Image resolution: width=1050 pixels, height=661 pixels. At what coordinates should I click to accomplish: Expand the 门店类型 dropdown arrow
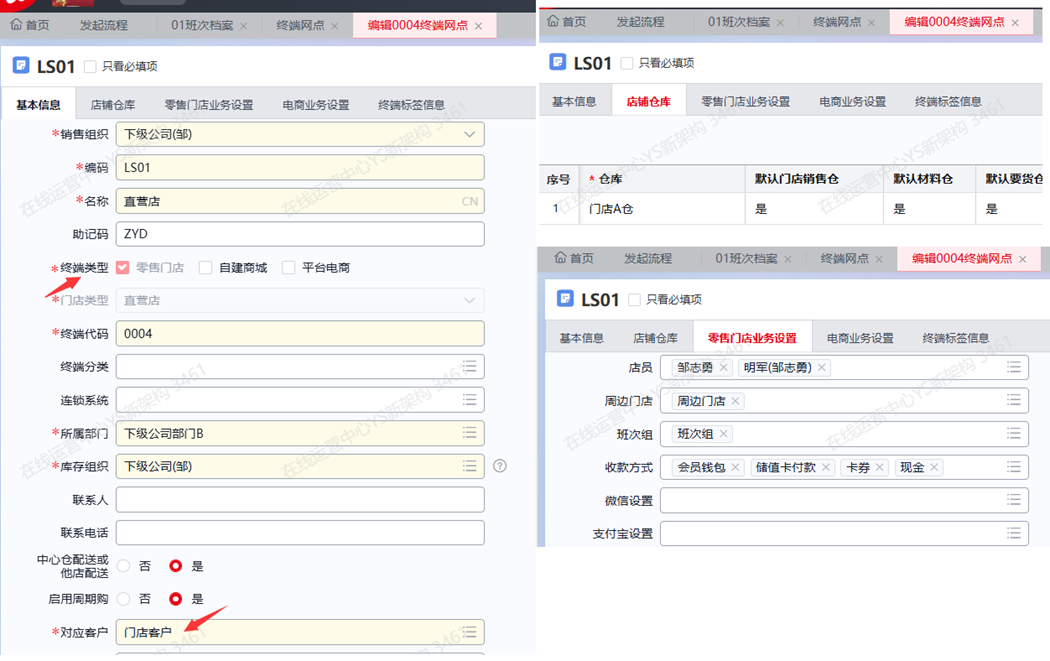[x=469, y=300]
